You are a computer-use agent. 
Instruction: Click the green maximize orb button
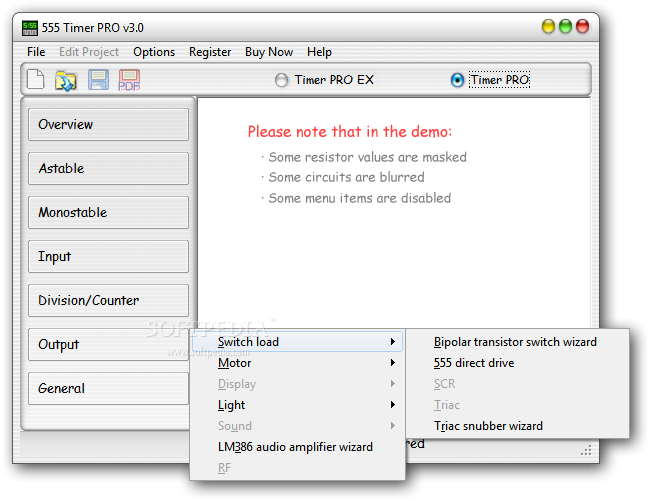[565, 27]
